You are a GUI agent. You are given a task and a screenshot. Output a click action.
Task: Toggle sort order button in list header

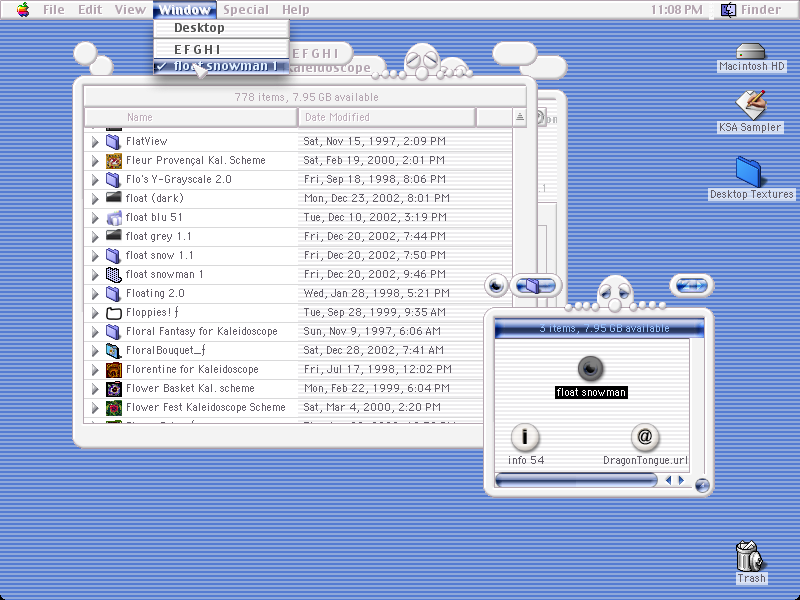(x=519, y=117)
